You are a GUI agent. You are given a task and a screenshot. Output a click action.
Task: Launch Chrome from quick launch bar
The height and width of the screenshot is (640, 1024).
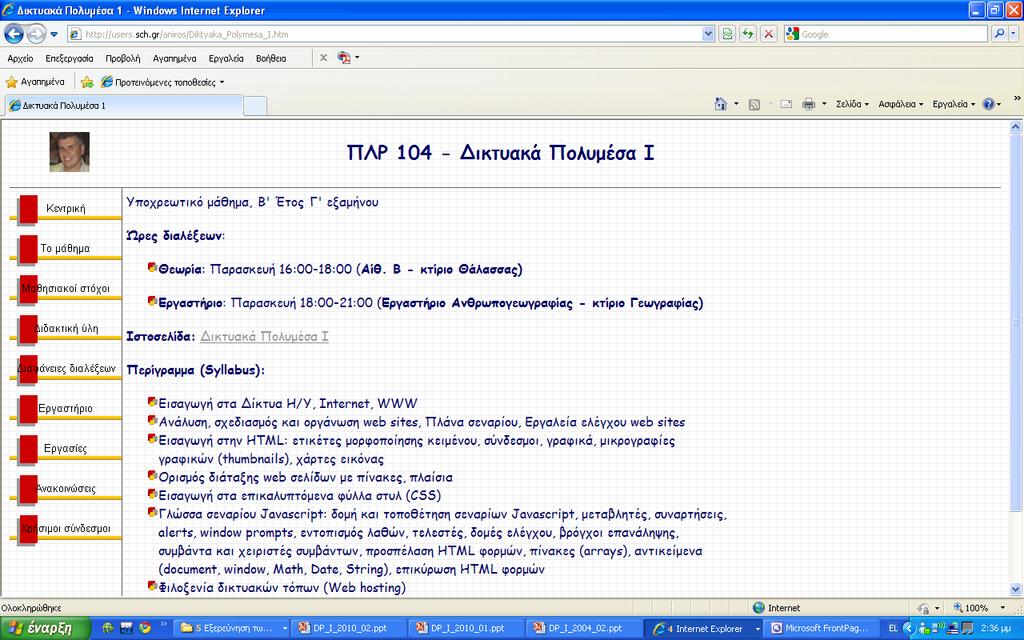pos(145,628)
